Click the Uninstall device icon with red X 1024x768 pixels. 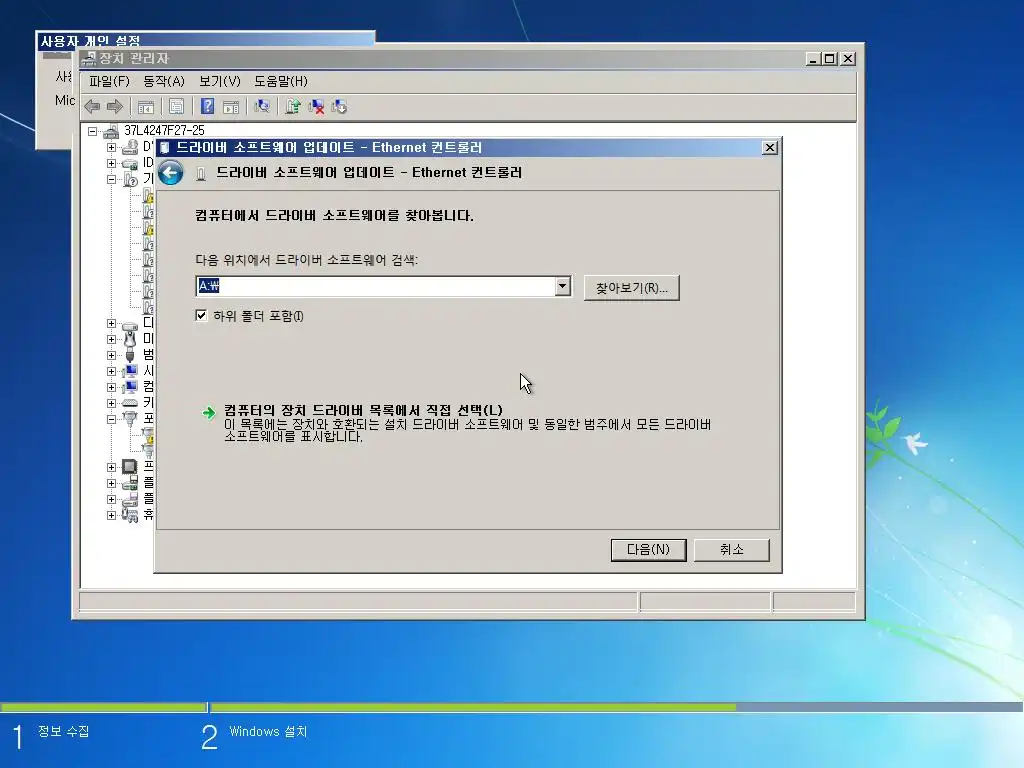pyautogui.click(x=317, y=106)
